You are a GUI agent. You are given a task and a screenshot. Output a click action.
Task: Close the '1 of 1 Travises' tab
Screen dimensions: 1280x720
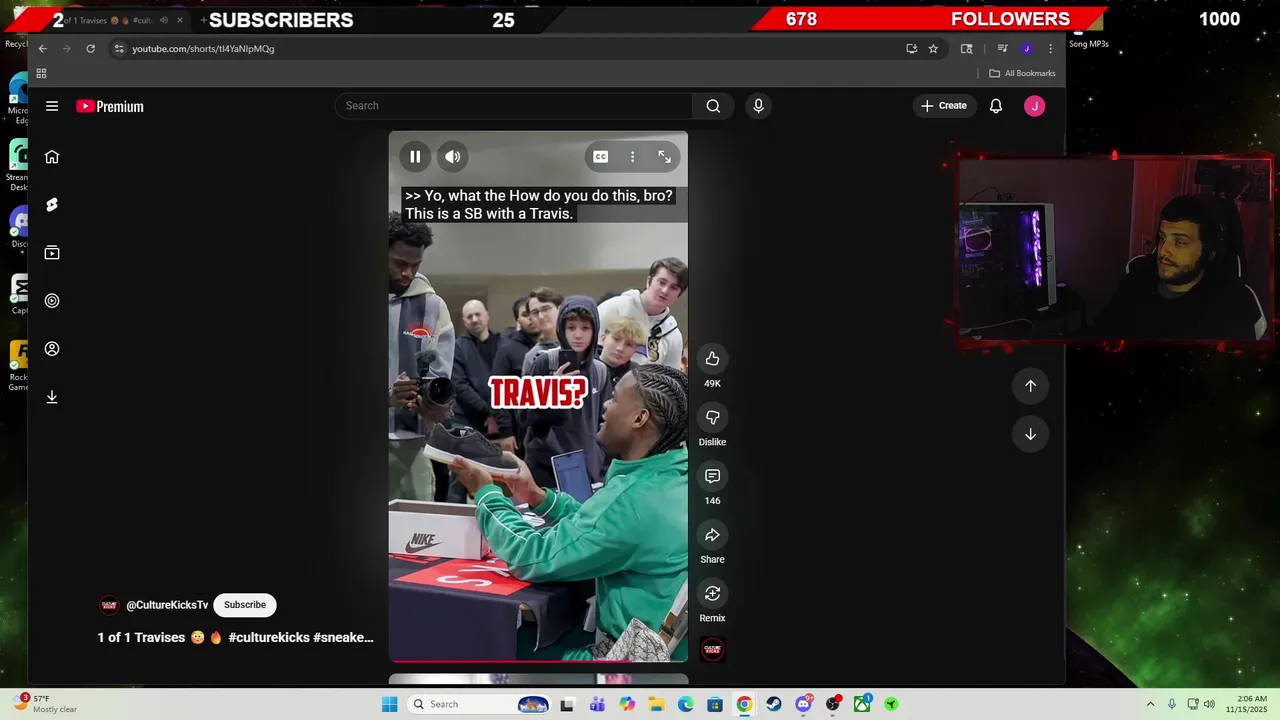[180, 20]
